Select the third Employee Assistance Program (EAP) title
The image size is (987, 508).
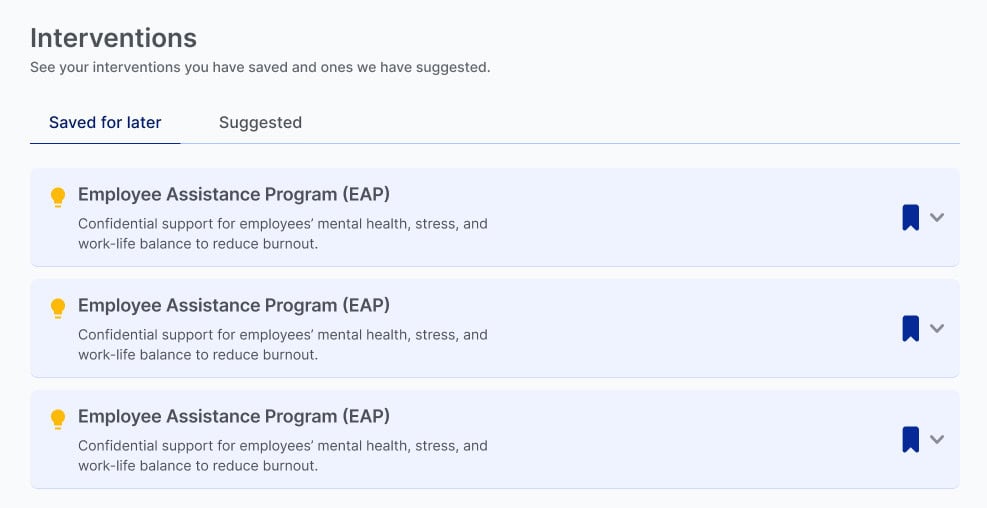[234, 416]
